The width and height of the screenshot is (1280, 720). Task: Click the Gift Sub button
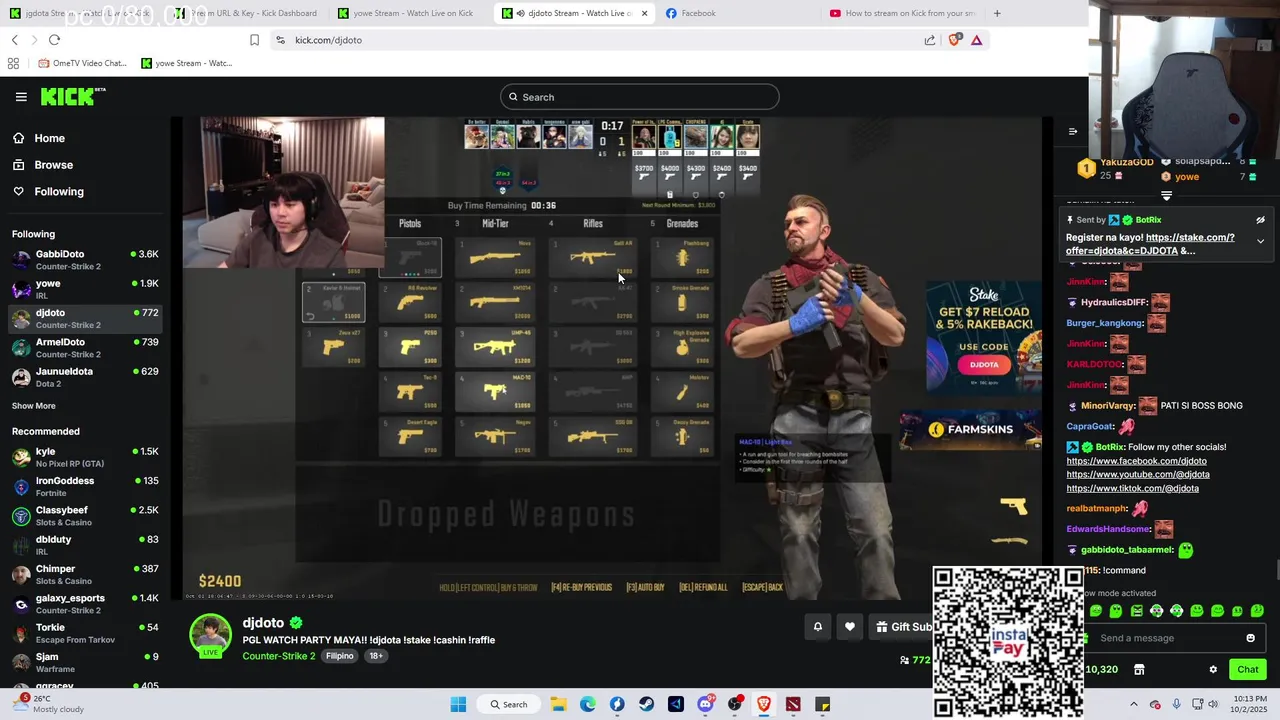(x=901, y=627)
